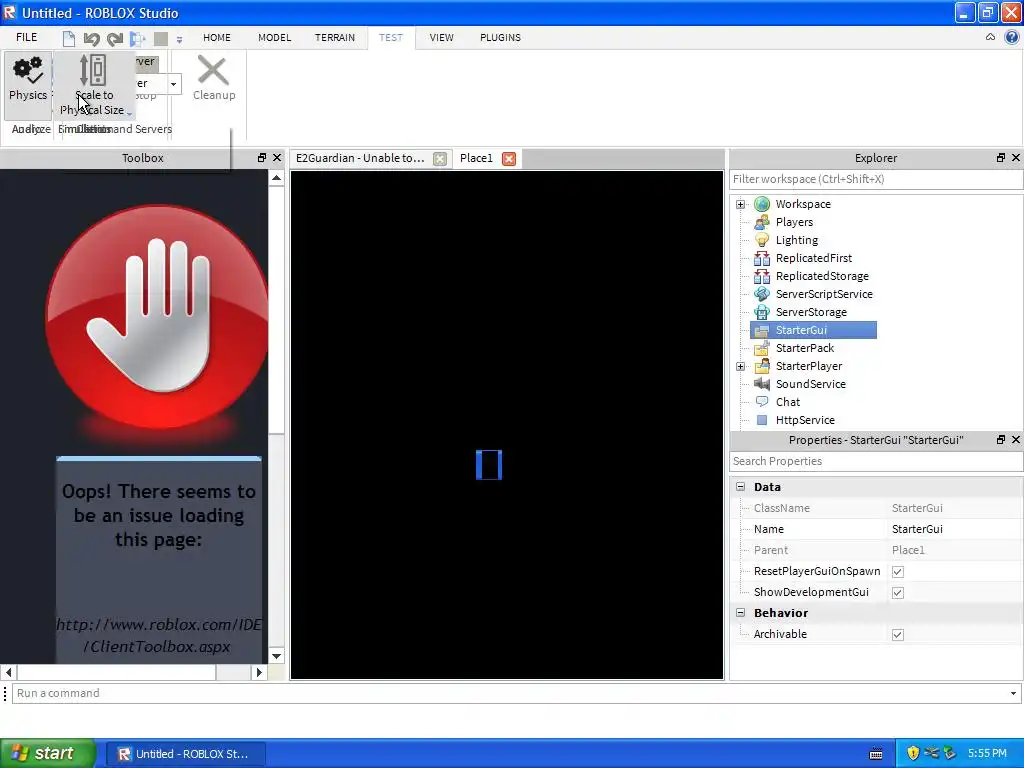Click the play solo icon in quick access
This screenshot has width=1024, height=768.
(x=138, y=39)
